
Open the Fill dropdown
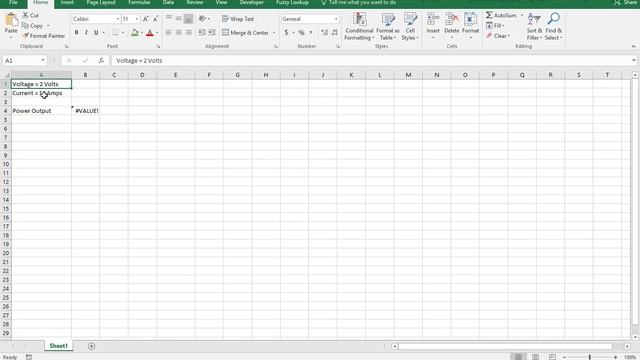[x=495, y=25]
